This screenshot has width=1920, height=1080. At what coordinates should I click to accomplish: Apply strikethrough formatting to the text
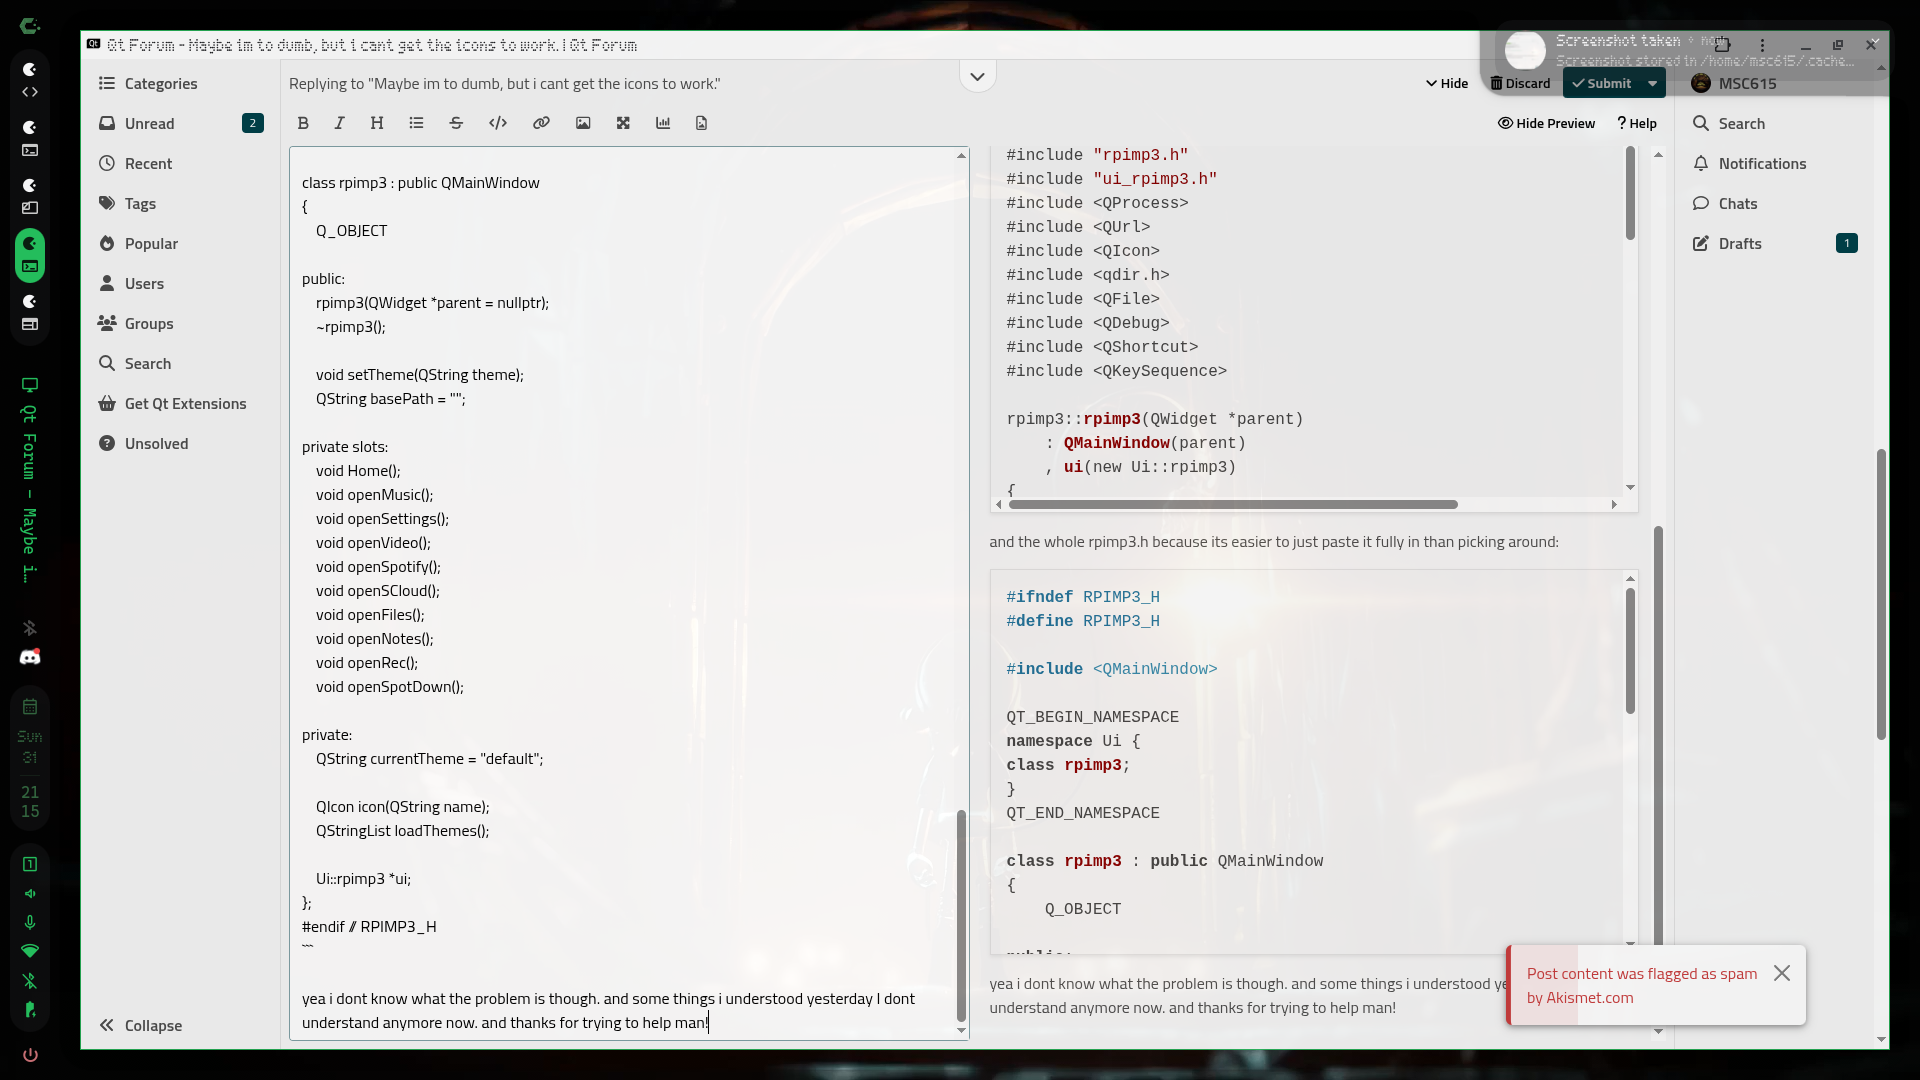[456, 123]
